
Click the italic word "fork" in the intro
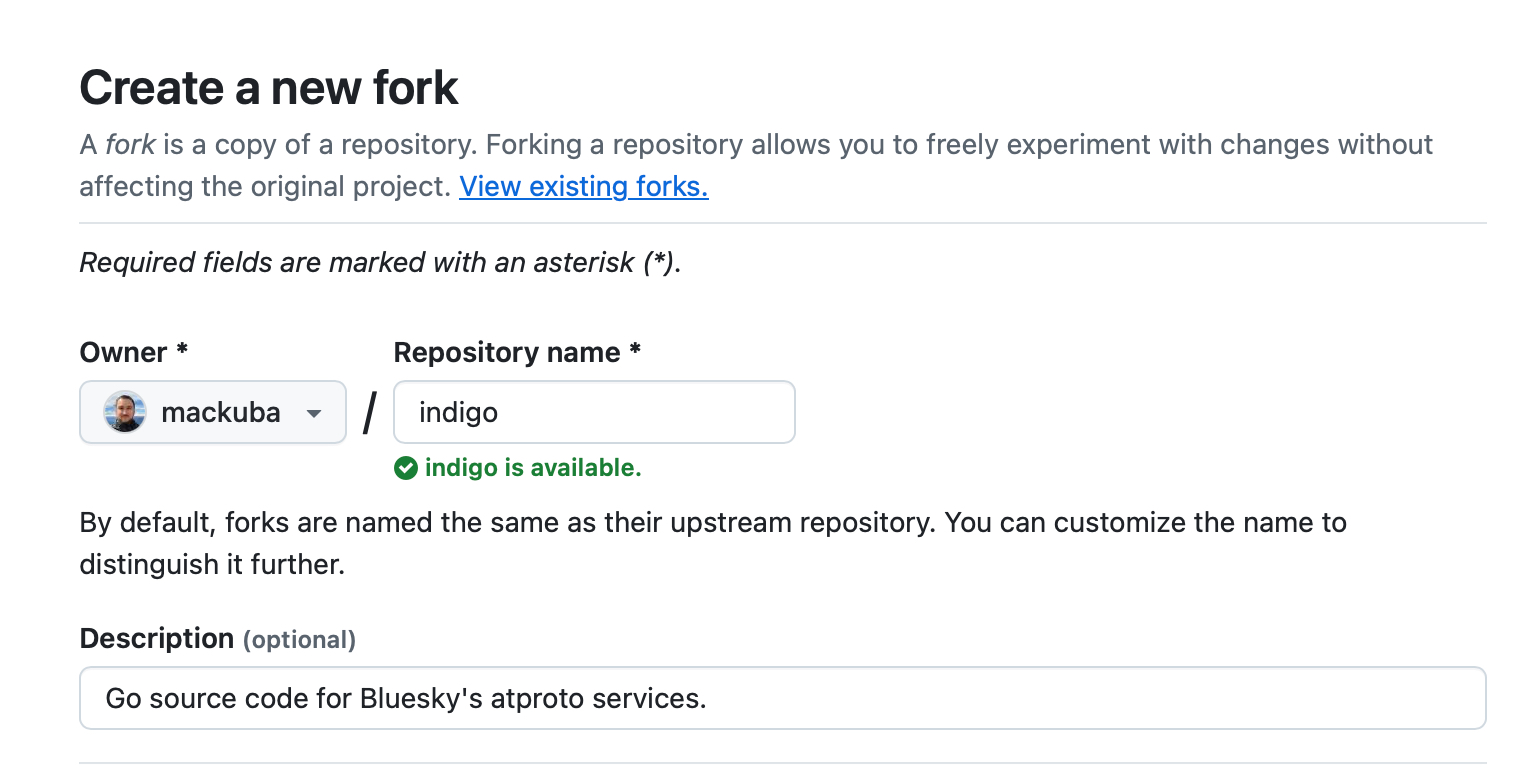[x=130, y=144]
